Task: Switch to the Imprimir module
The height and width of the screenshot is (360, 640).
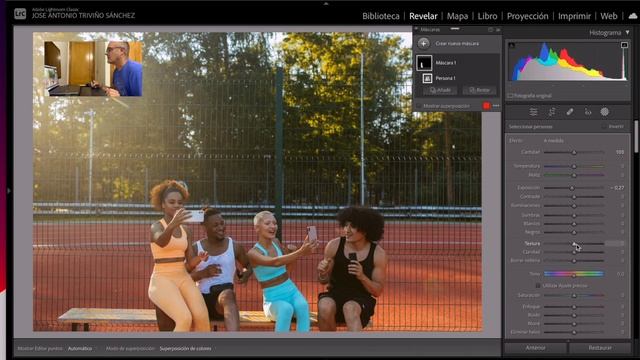Action: tap(574, 16)
